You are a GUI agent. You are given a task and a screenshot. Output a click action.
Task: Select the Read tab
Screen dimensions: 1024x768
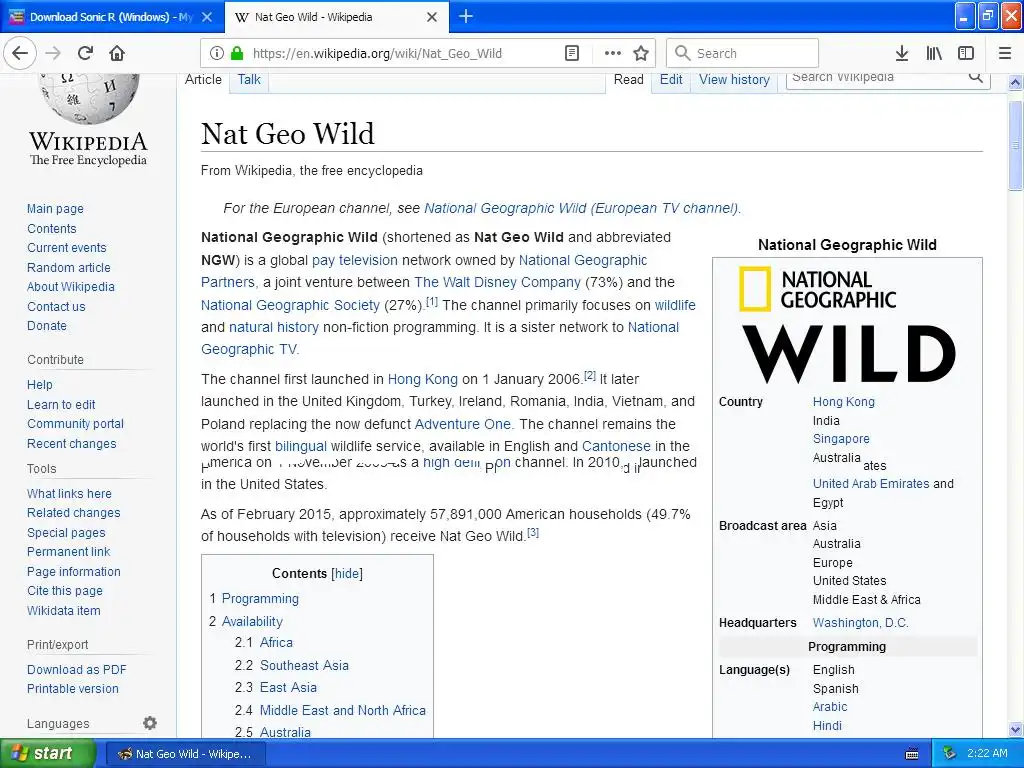[x=628, y=79]
